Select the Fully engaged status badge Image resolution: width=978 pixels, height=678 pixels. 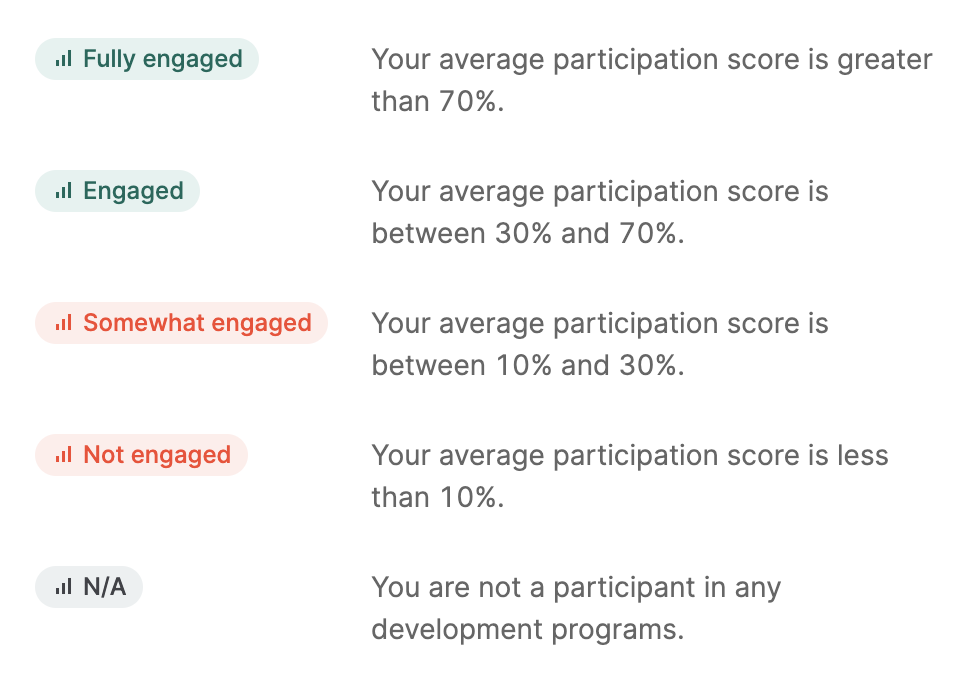(x=147, y=59)
